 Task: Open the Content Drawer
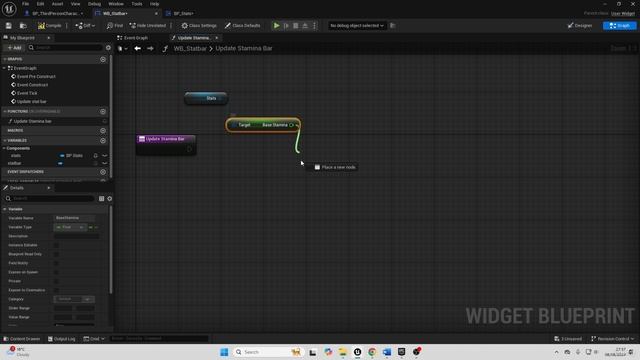pyautogui.click(x=22, y=339)
